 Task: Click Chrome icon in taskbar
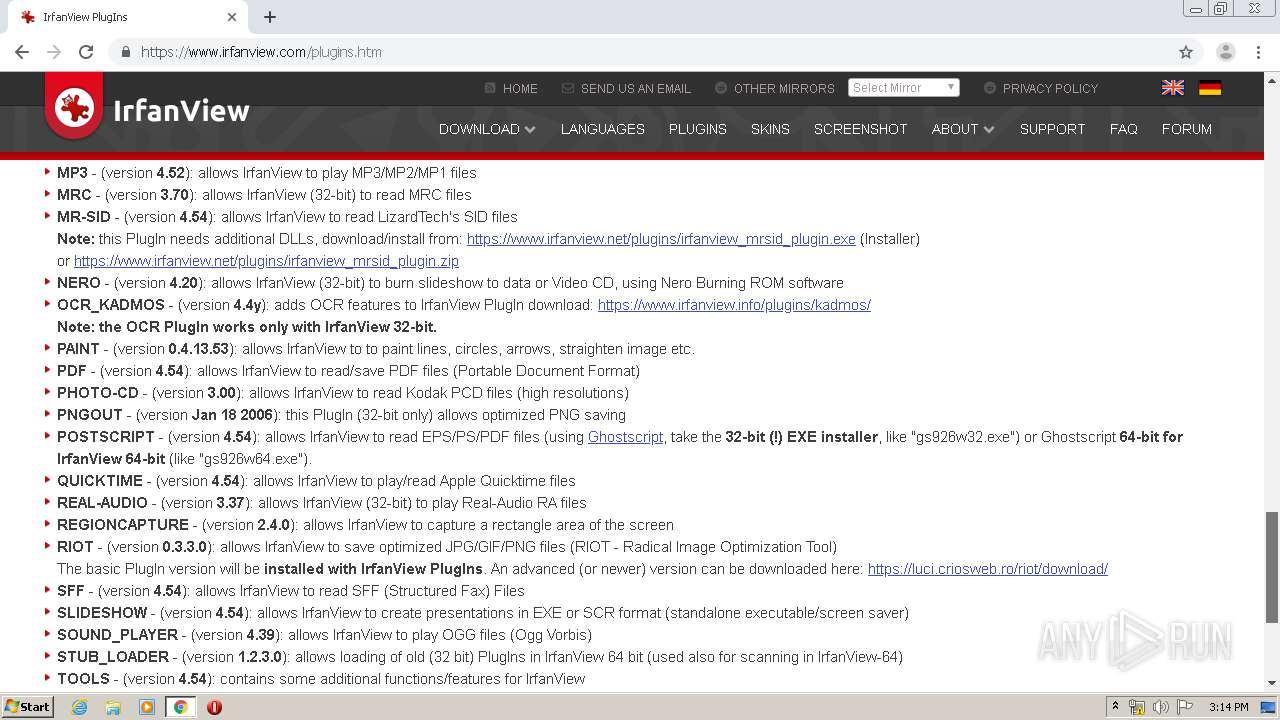[180, 707]
